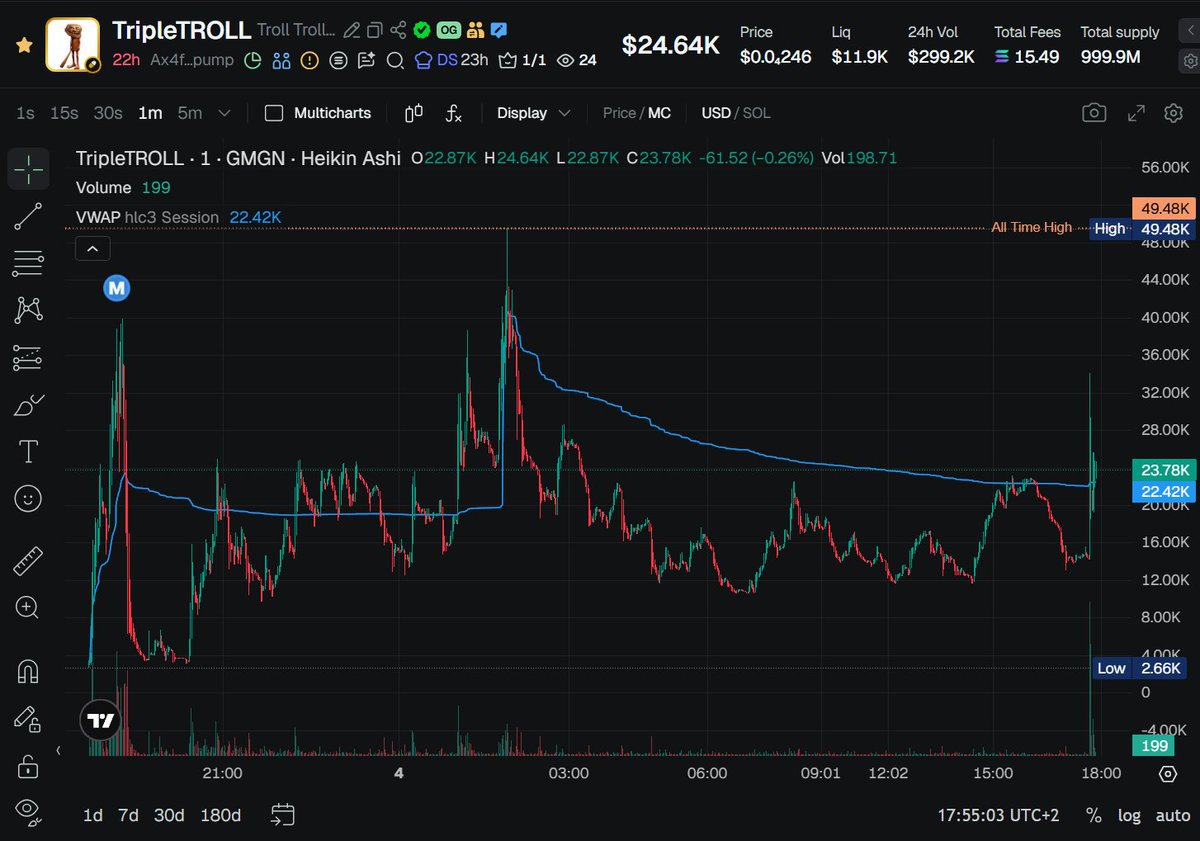The width and height of the screenshot is (1200, 841).
Task: Set range to 180d
Action: (x=219, y=815)
